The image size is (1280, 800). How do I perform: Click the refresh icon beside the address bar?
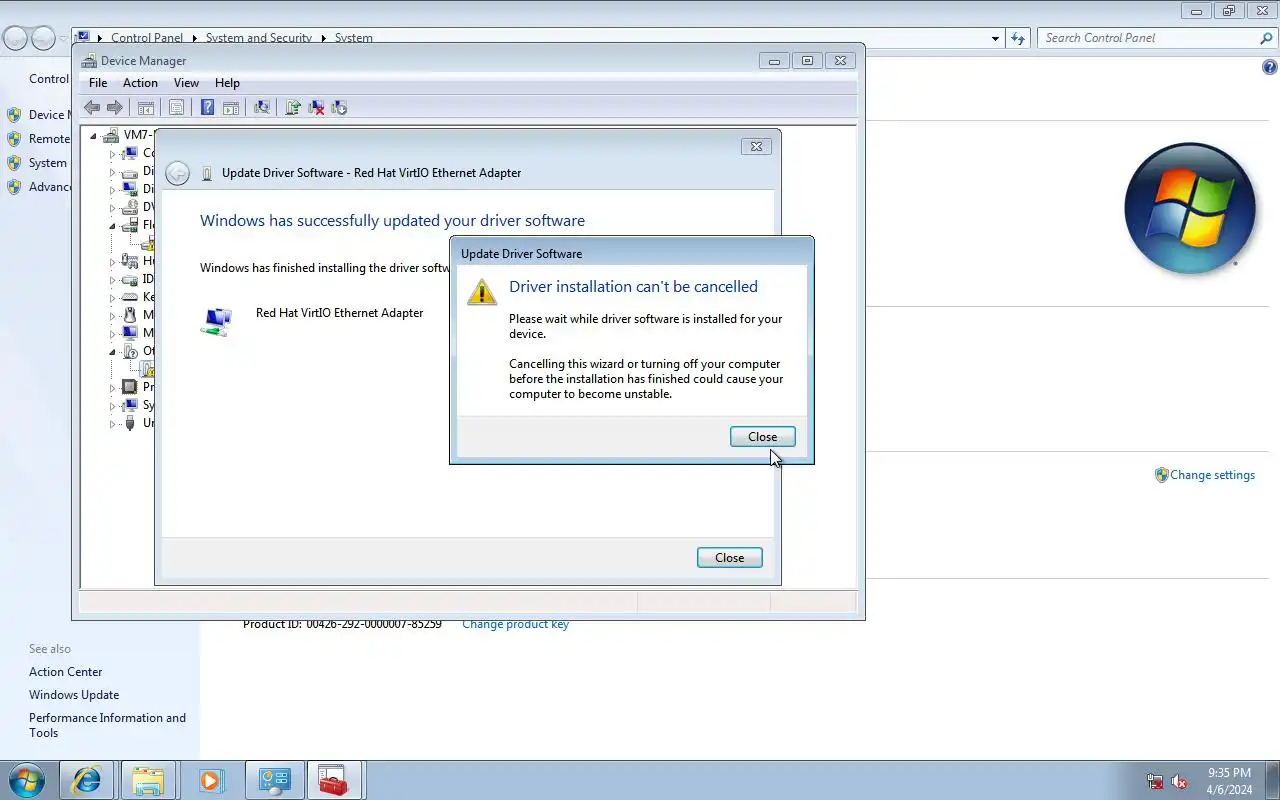pos(1018,38)
